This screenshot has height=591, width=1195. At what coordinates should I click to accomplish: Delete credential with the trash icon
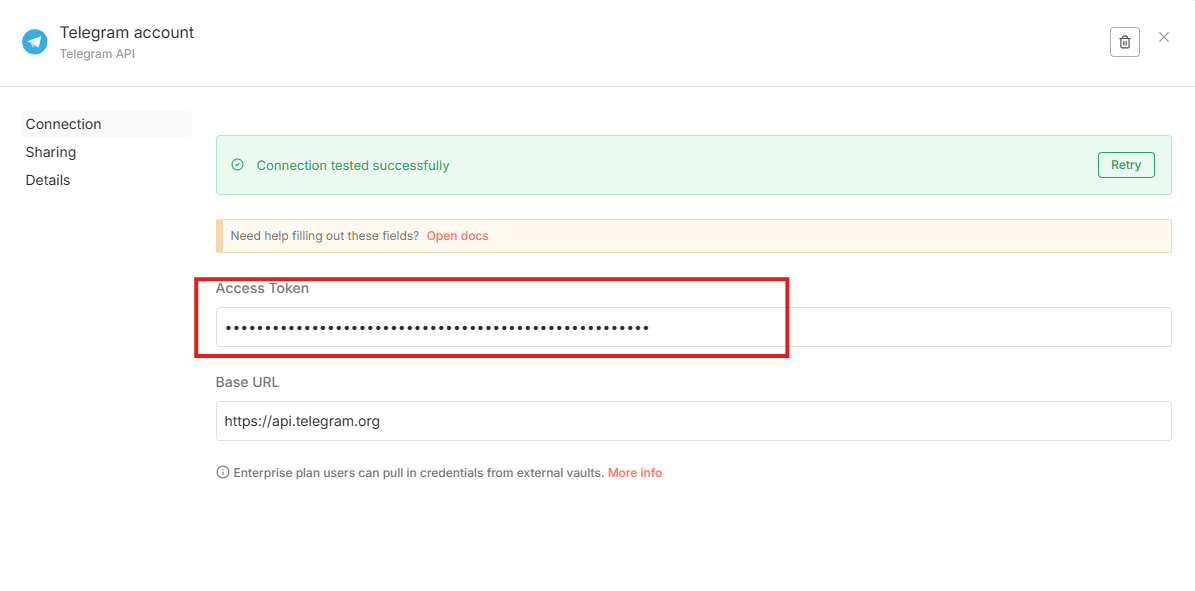(x=1124, y=42)
